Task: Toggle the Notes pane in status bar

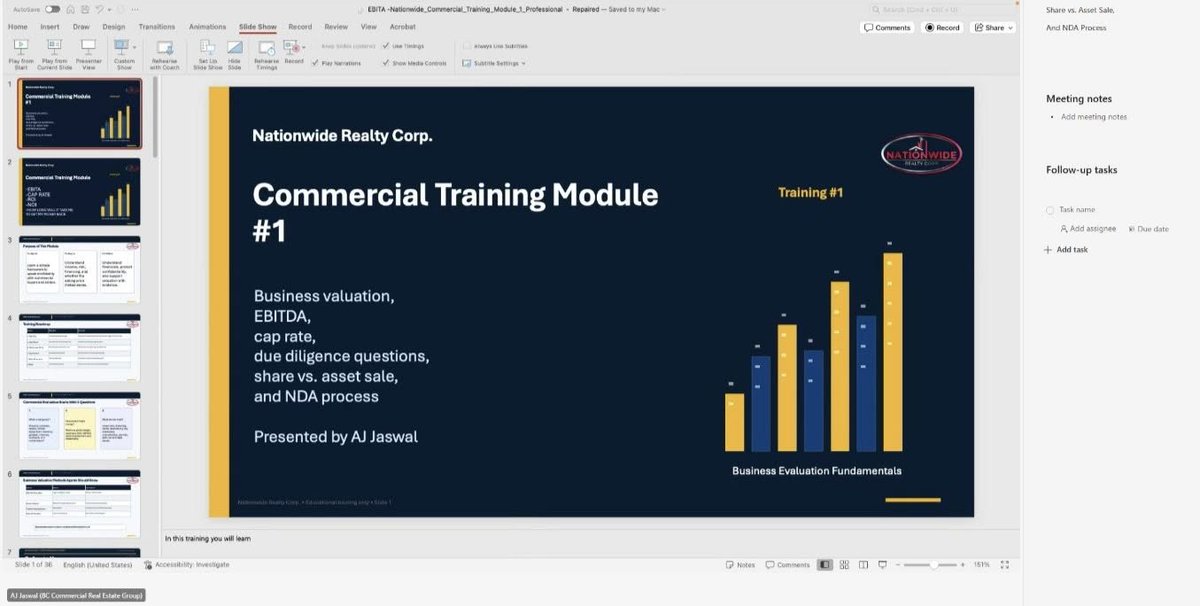Action: tap(740, 565)
